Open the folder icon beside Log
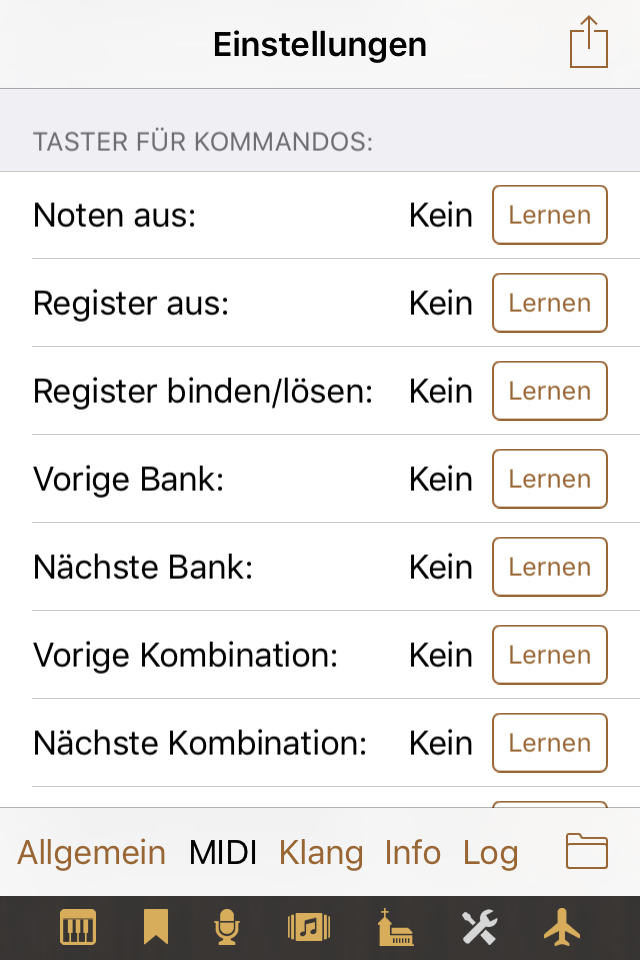640x960 pixels. pos(587,852)
